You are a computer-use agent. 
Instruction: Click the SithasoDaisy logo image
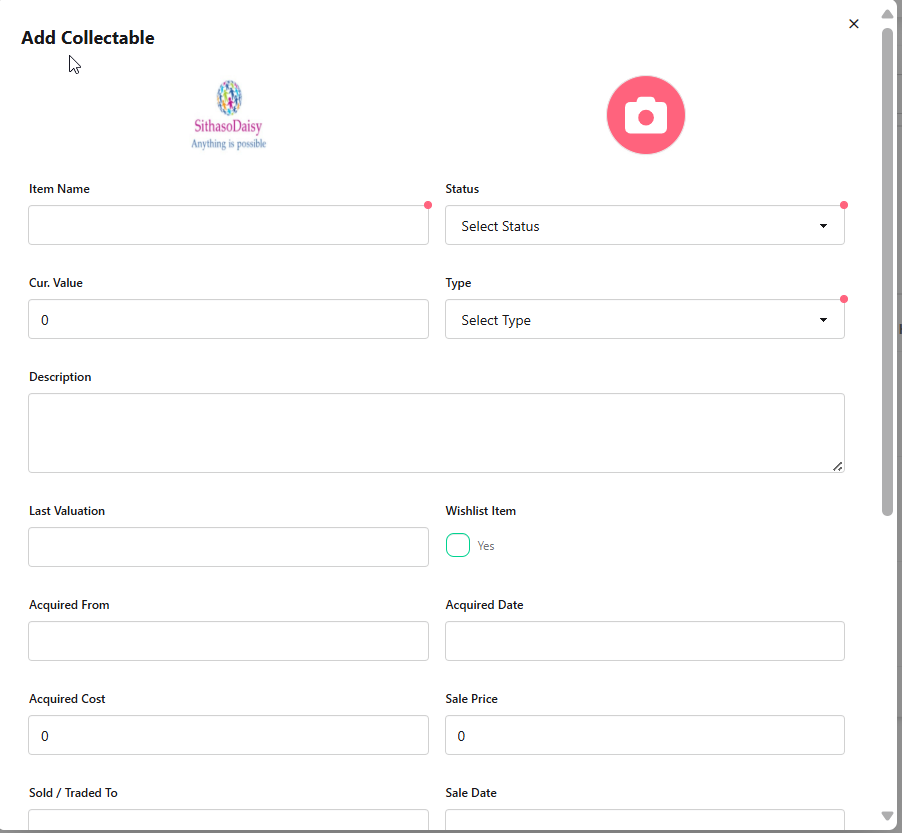229,115
